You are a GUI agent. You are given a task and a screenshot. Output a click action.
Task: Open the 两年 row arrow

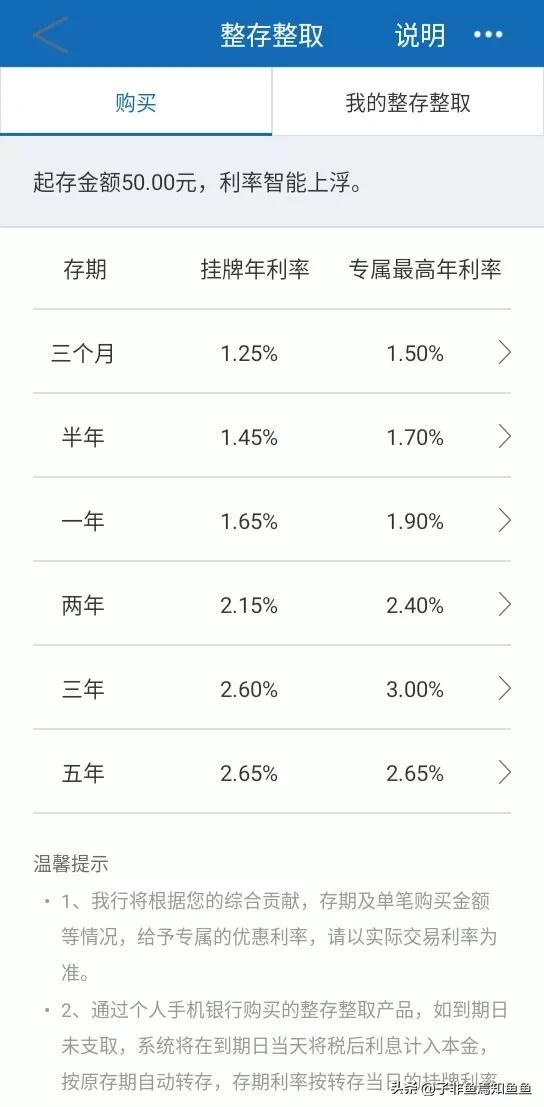point(504,604)
